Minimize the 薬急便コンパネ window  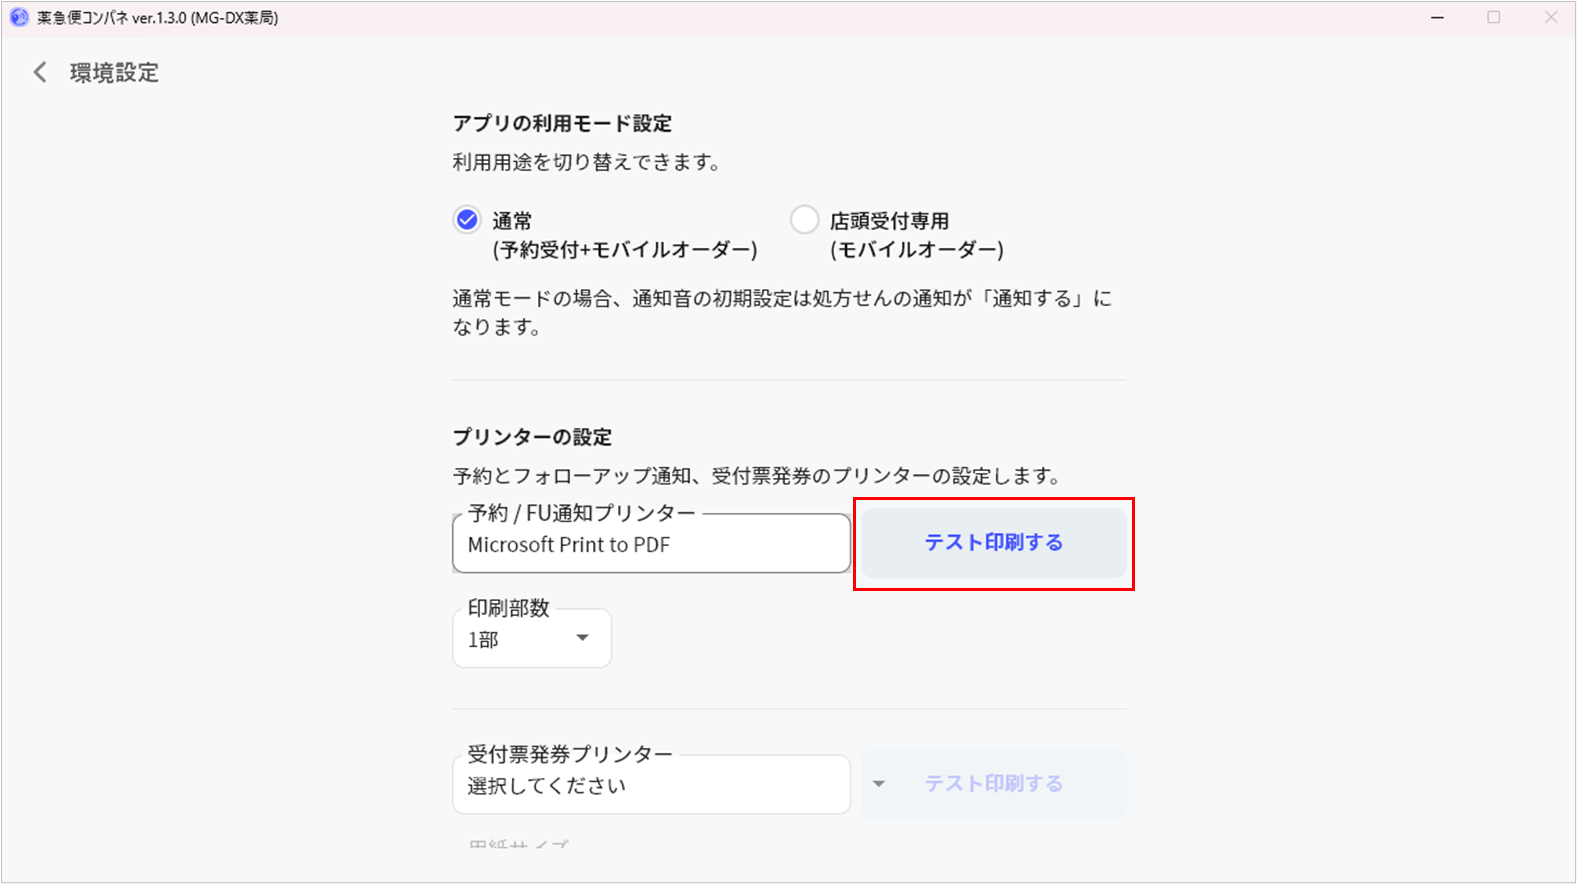1437,18
